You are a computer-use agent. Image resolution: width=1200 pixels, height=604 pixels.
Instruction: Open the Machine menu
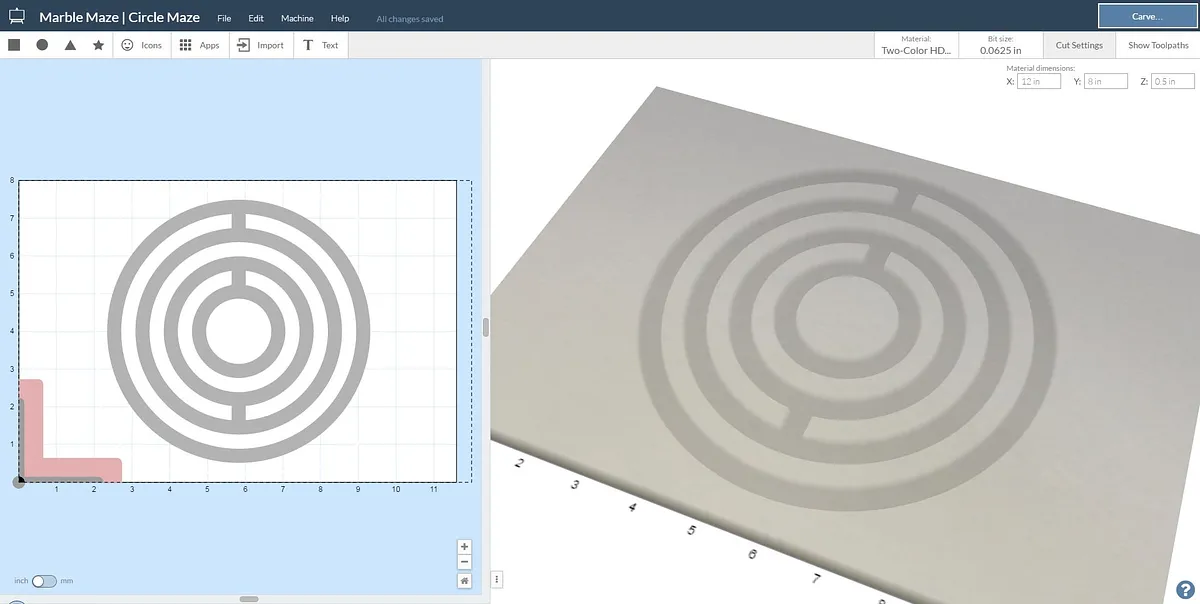[297, 18]
